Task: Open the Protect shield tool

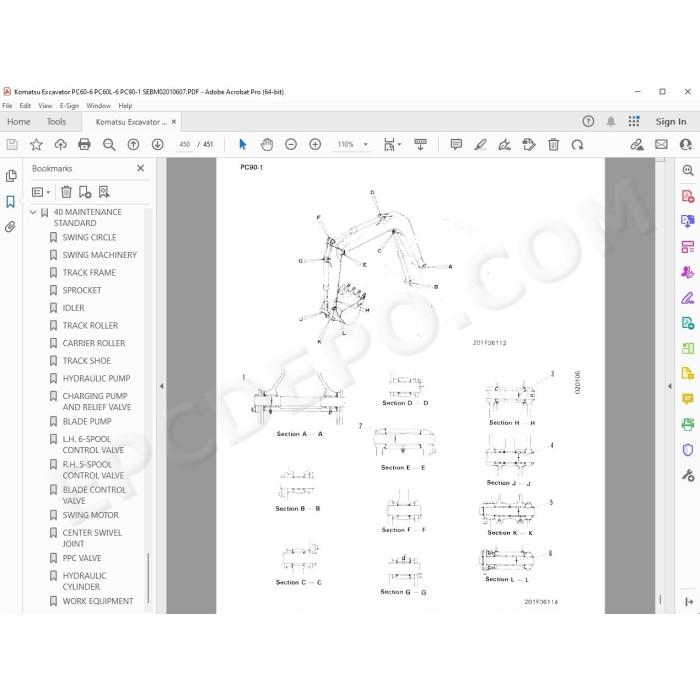Action: [x=688, y=450]
